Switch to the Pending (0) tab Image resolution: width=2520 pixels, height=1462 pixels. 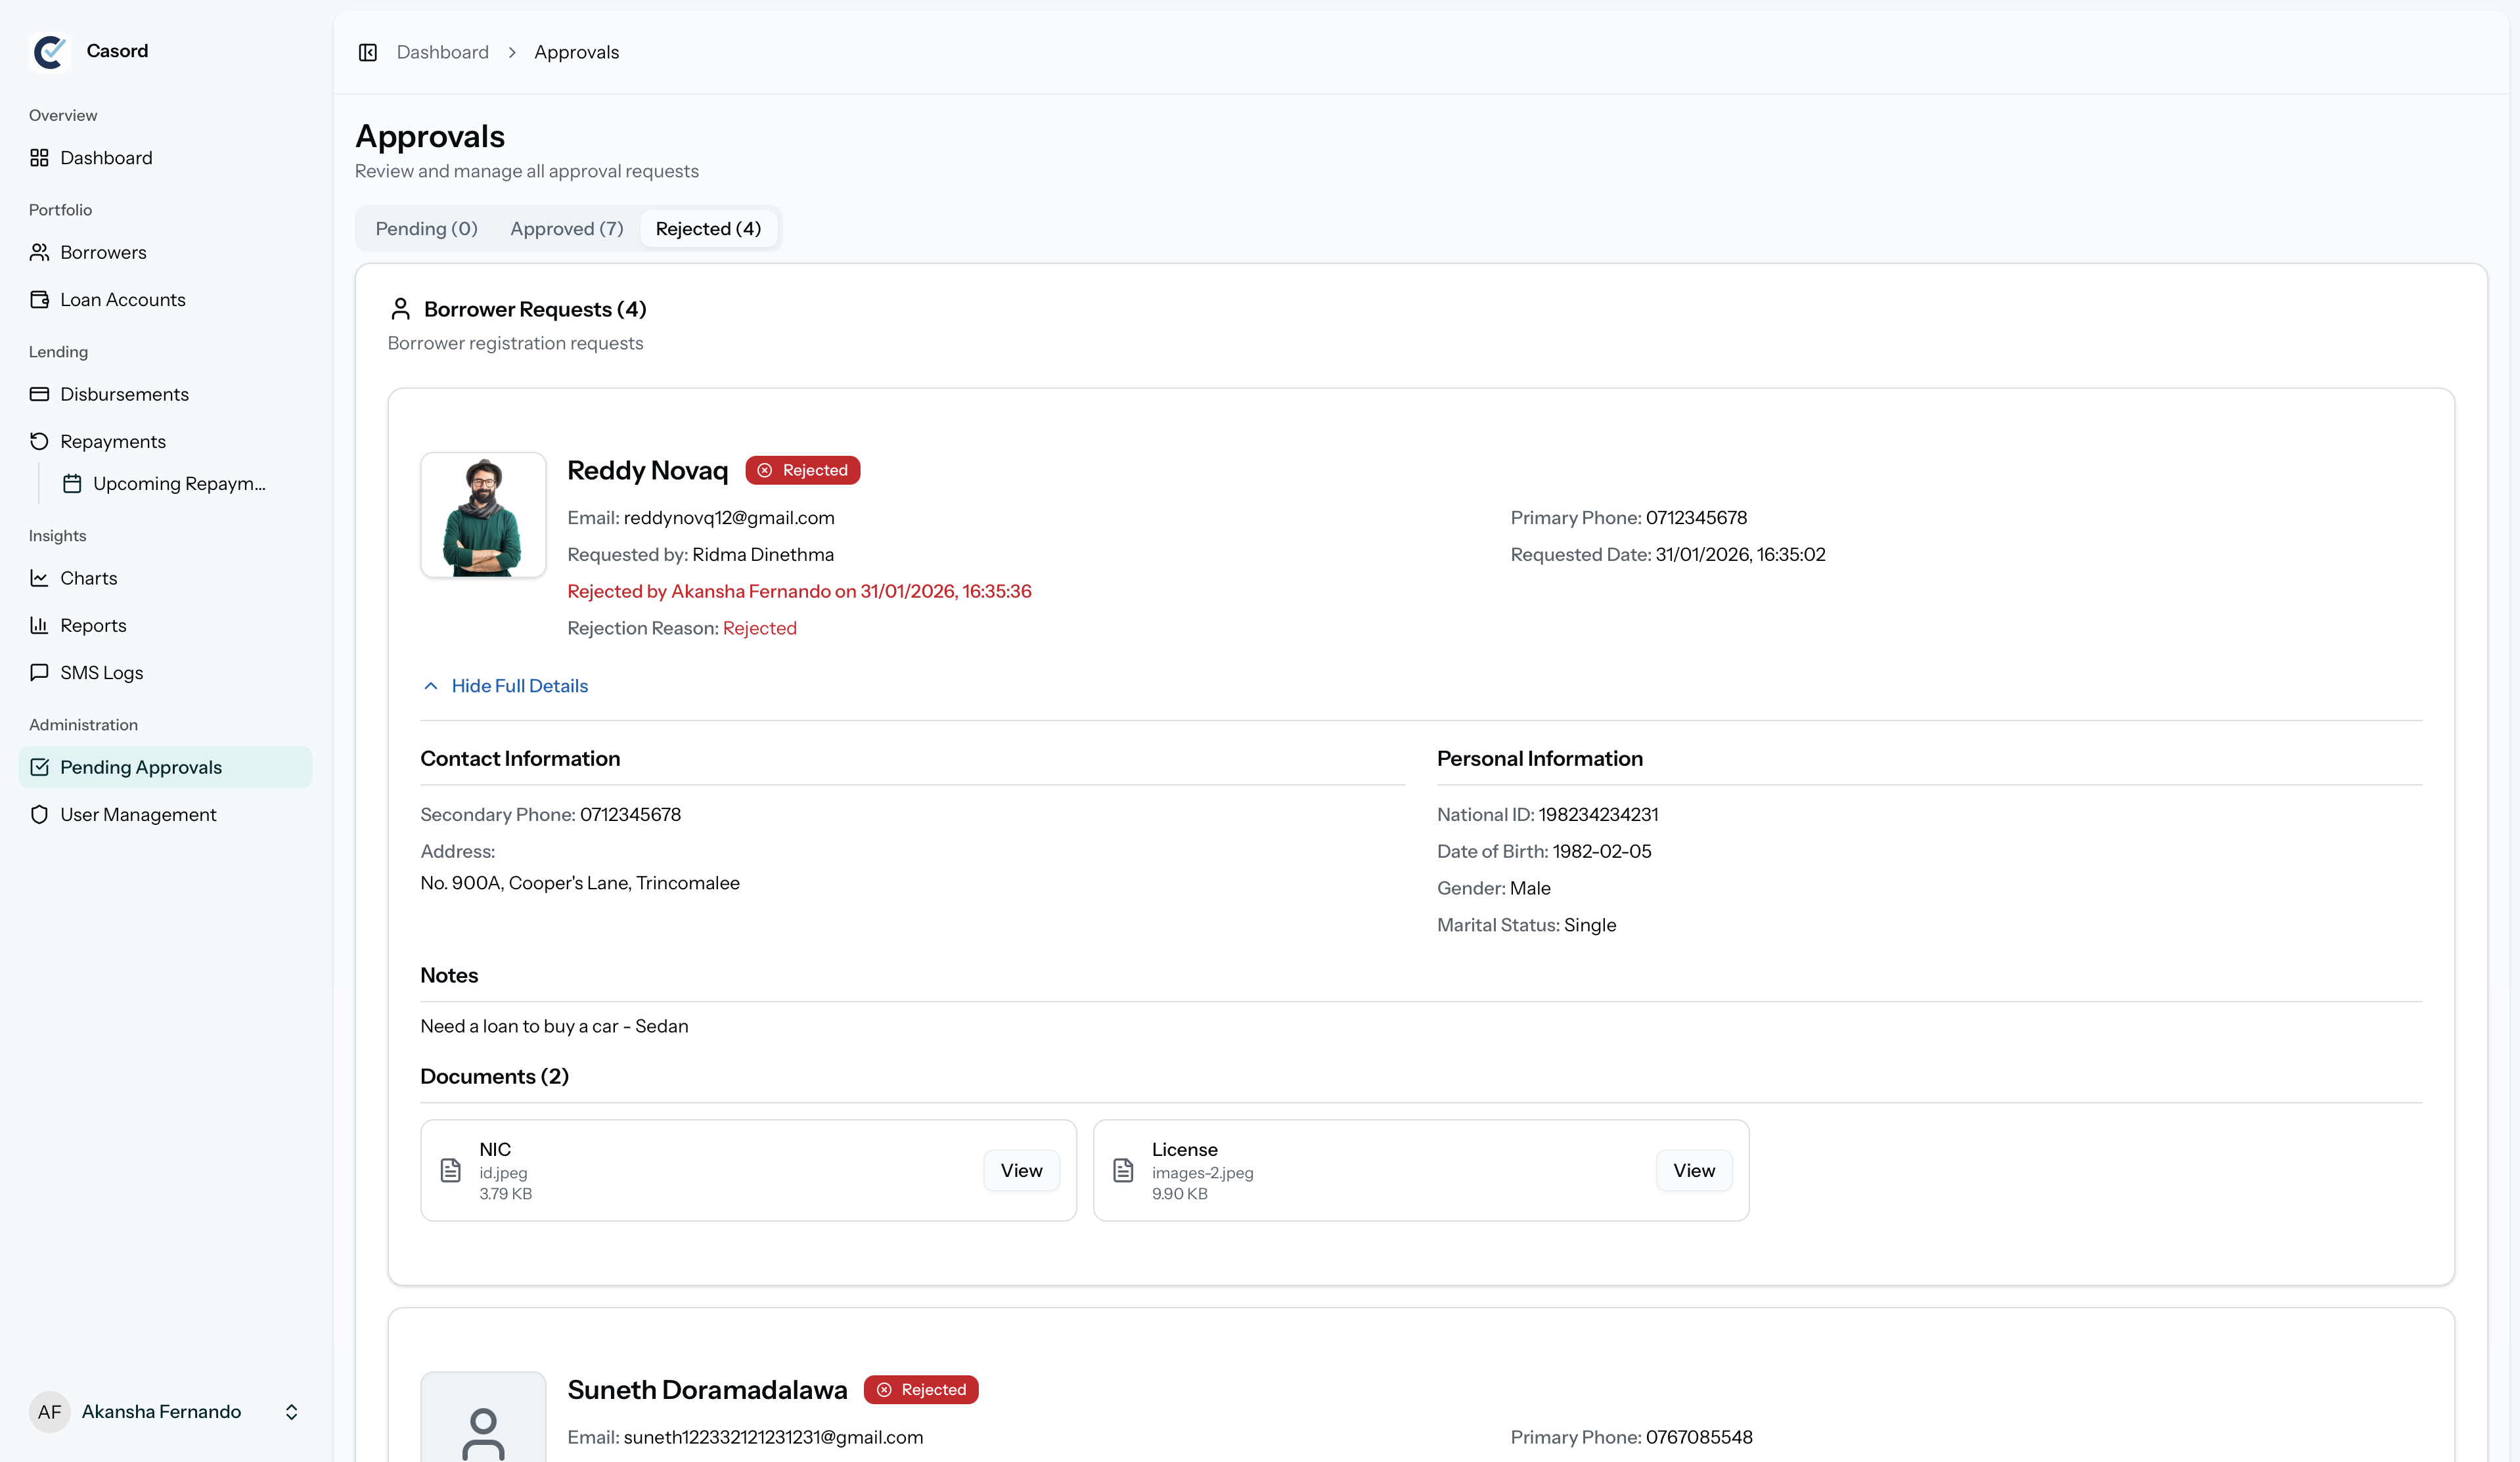pos(426,229)
